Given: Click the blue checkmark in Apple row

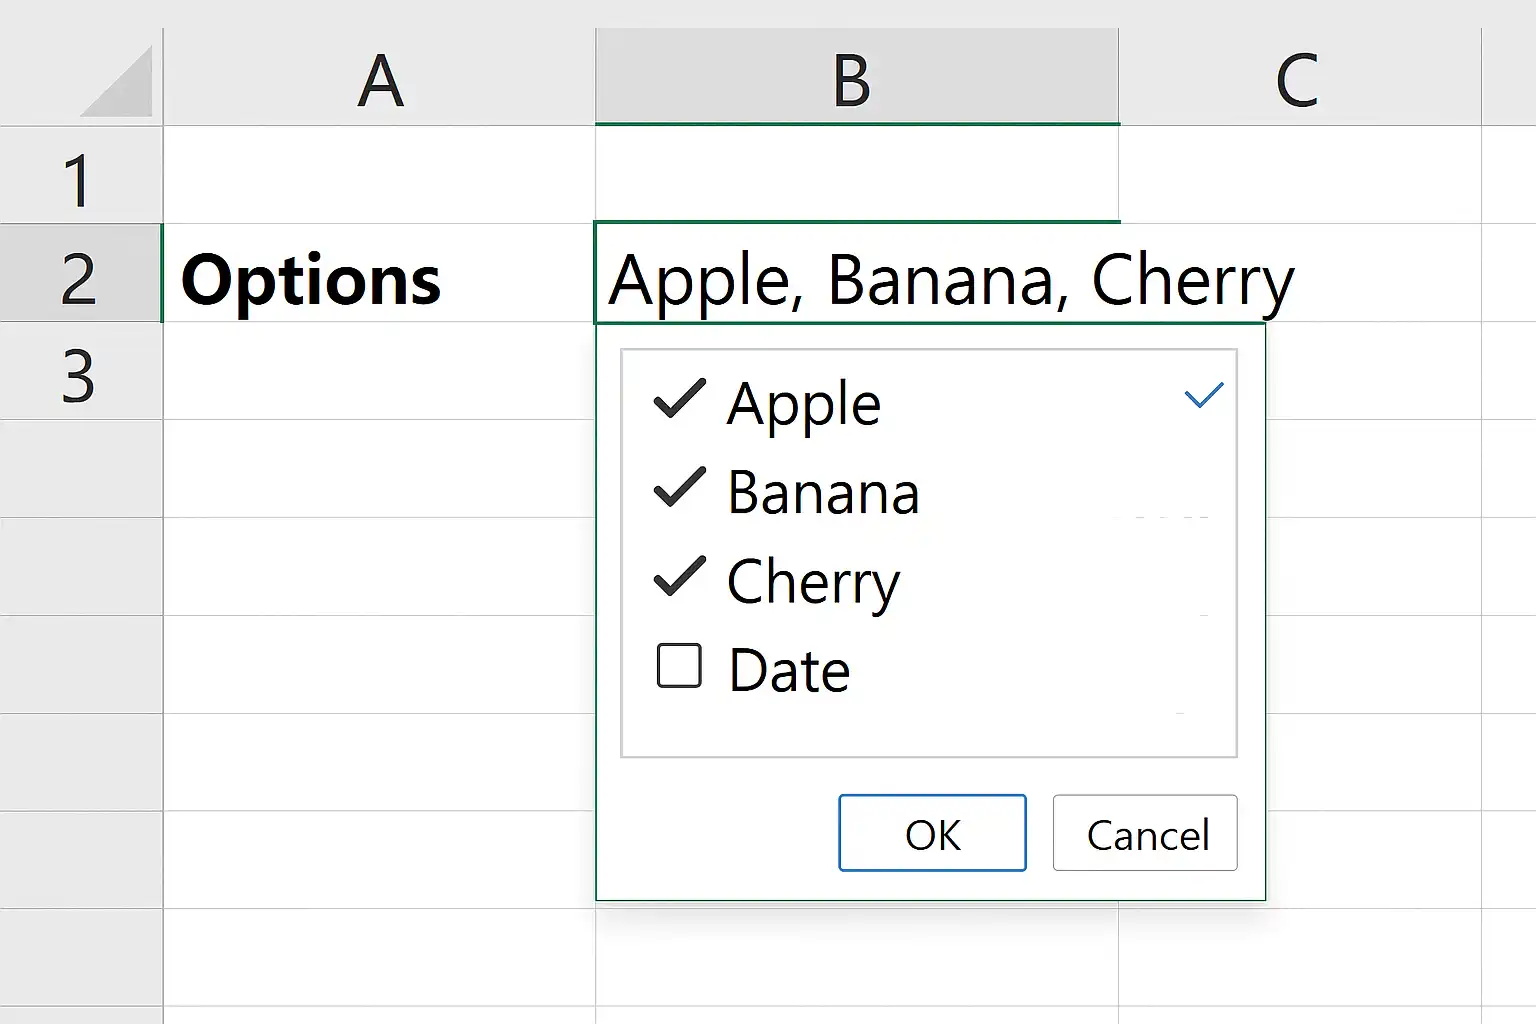Looking at the screenshot, I should [1204, 395].
